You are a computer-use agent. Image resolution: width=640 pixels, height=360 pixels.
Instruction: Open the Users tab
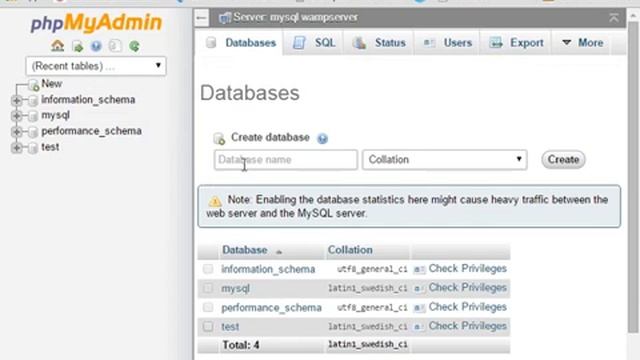448,42
